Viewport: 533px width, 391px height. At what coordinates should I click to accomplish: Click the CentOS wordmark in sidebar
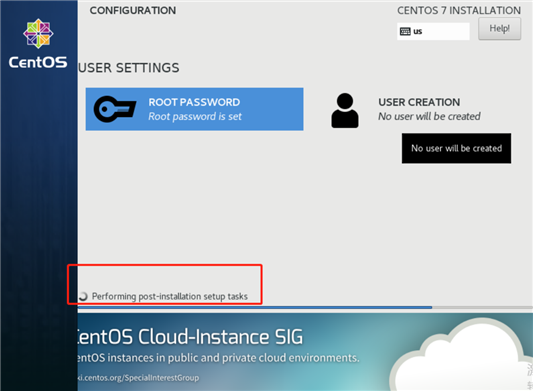click(38, 62)
